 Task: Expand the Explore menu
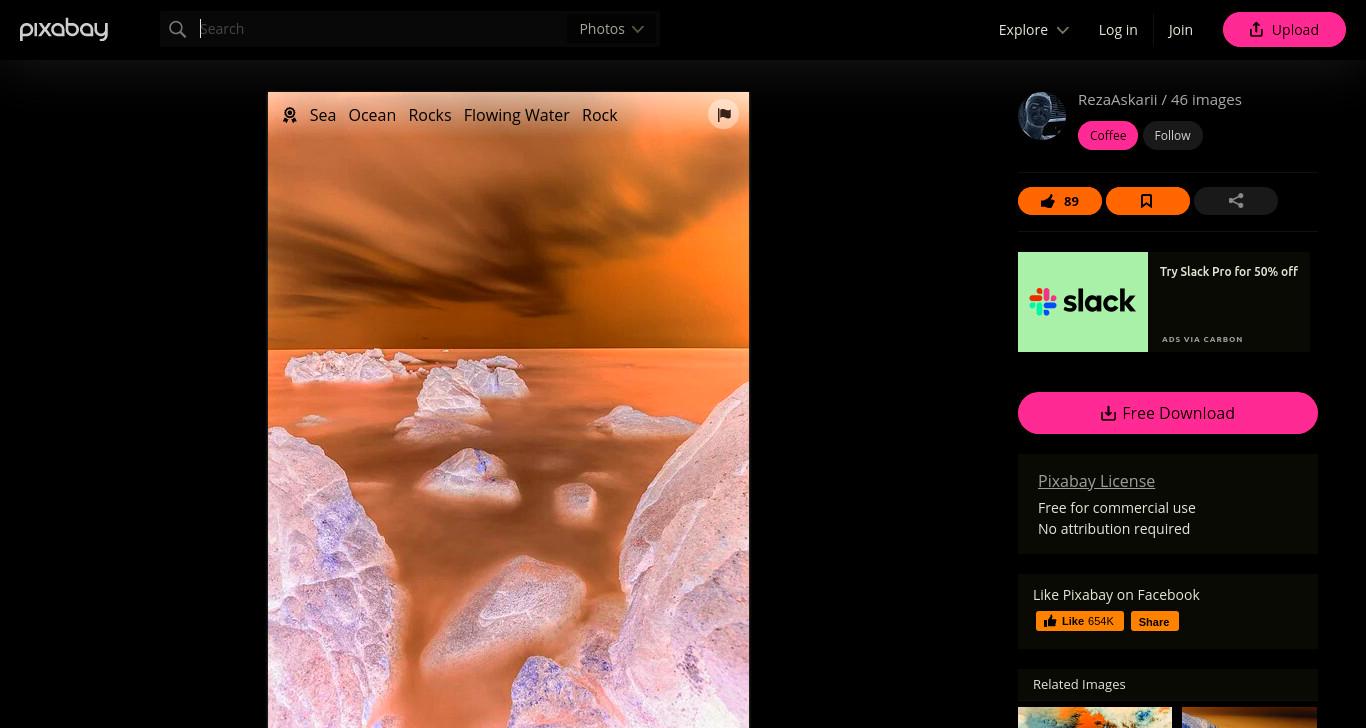[1034, 30]
